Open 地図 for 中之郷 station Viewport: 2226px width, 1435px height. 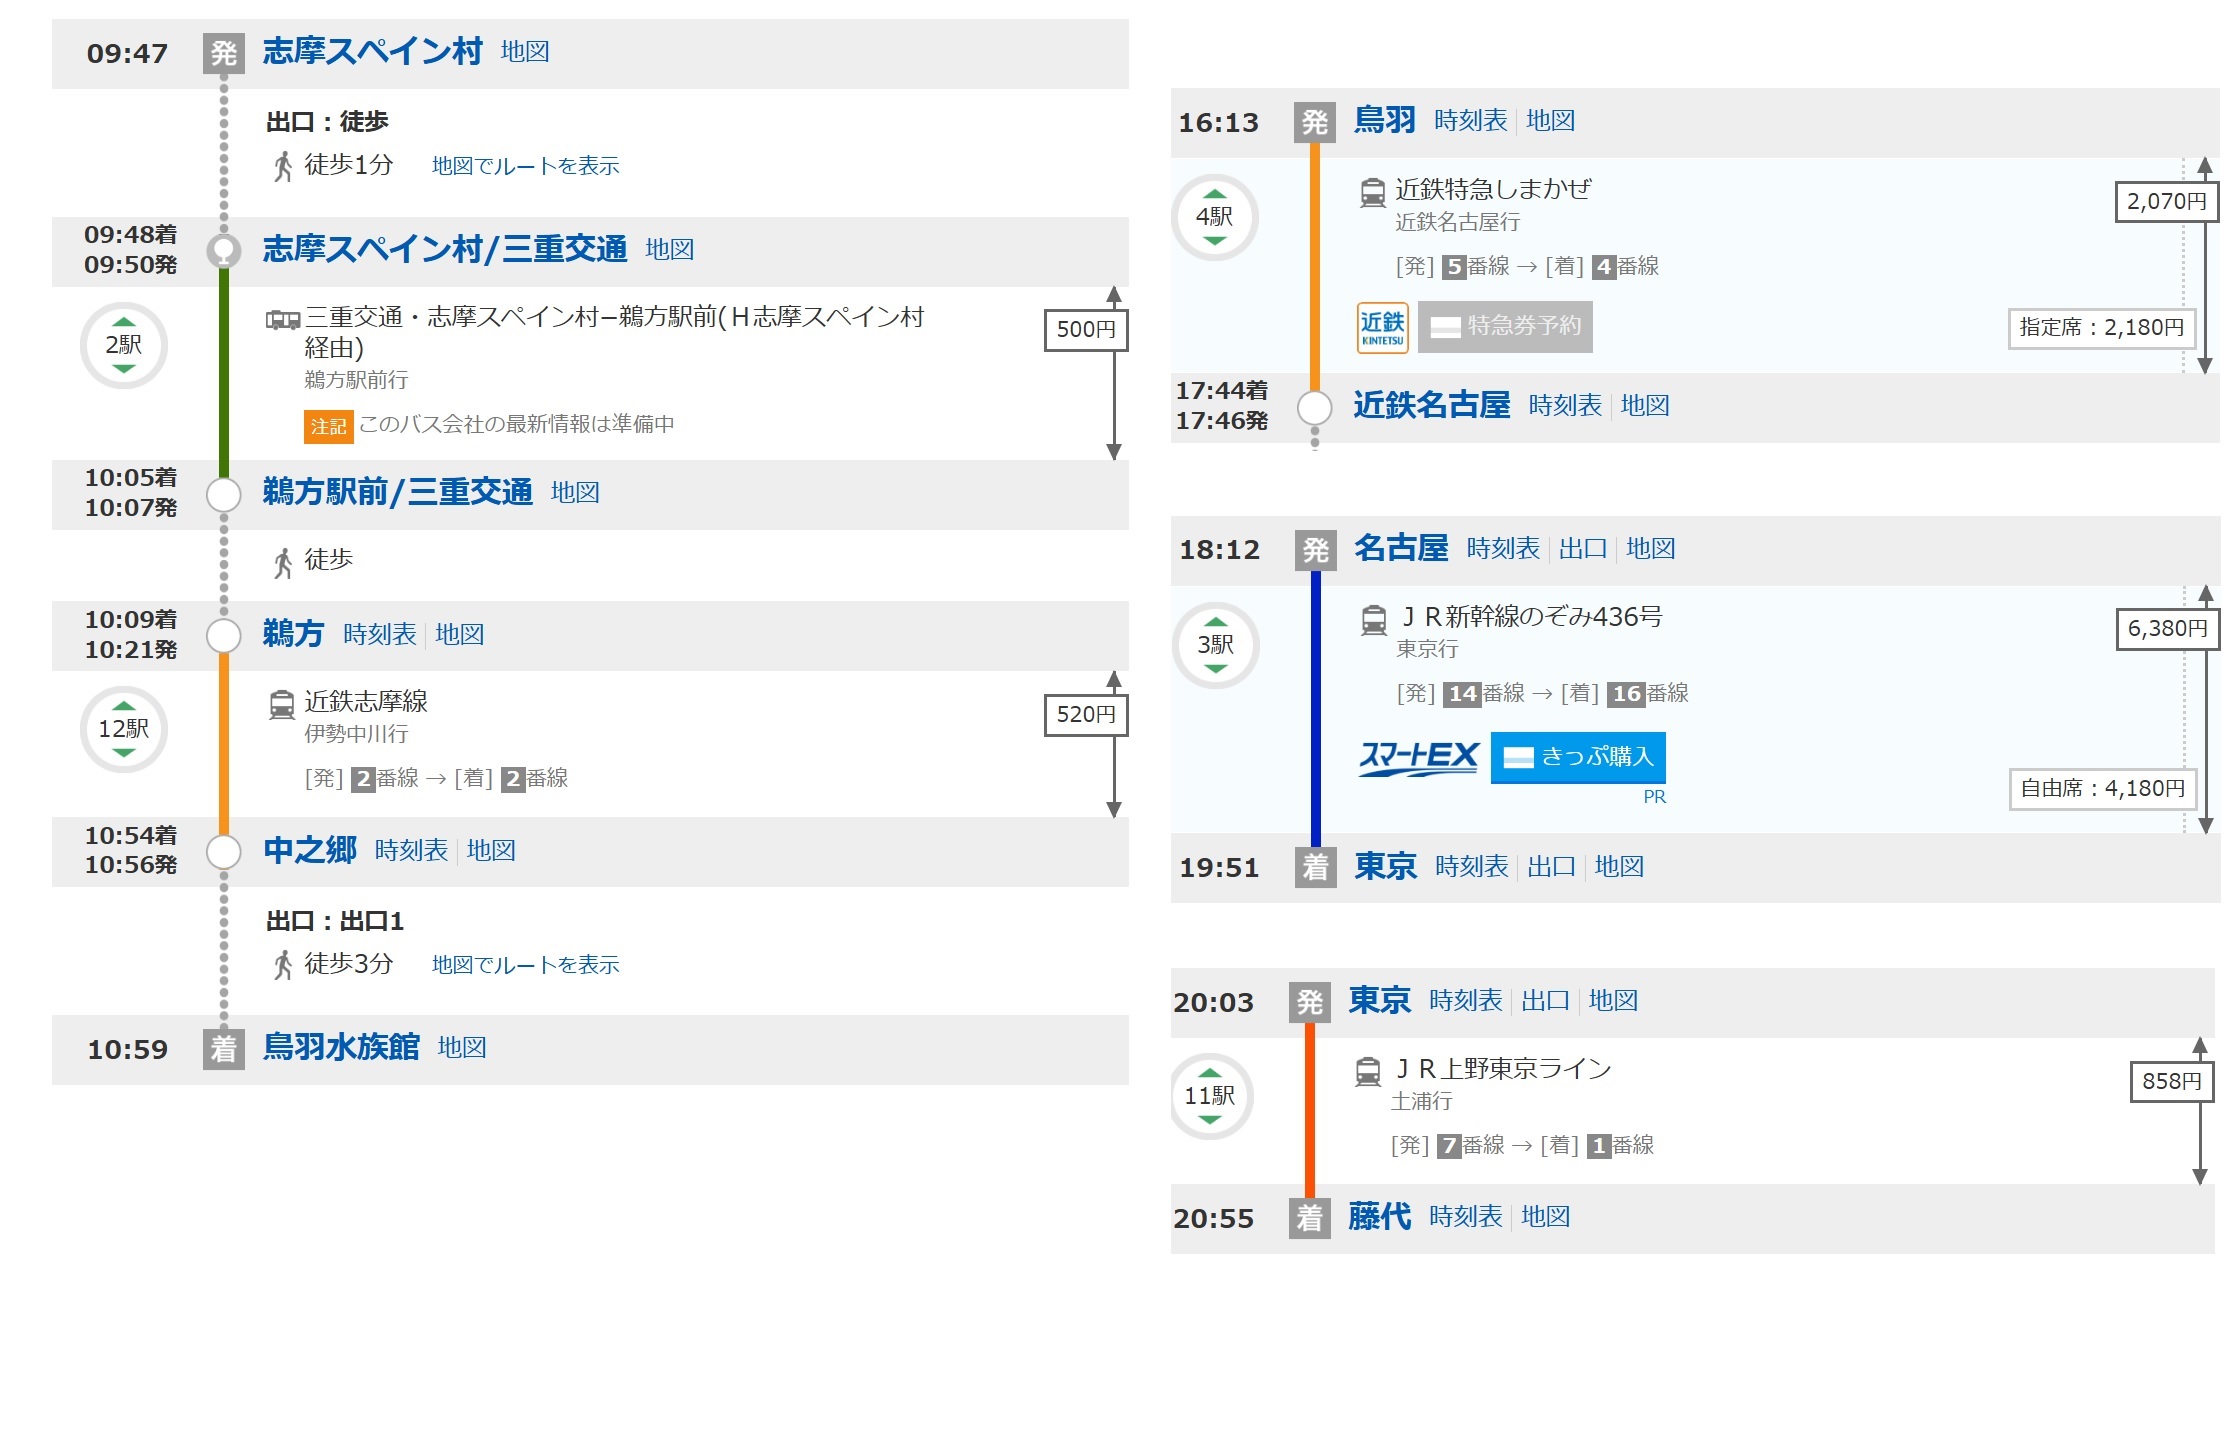pyautogui.click(x=491, y=850)
